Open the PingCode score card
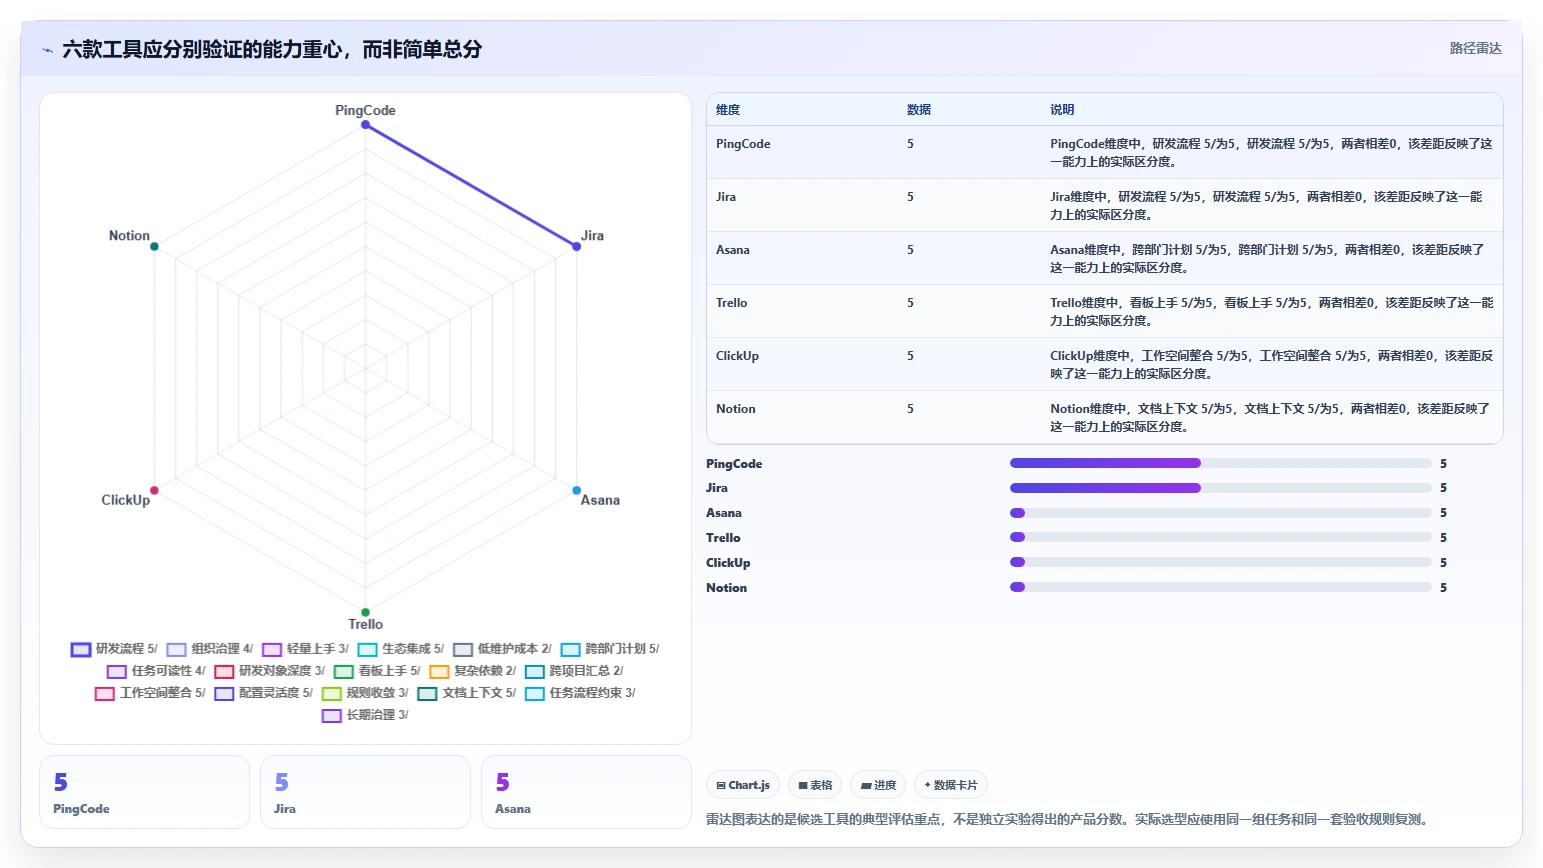 coord(144,792)
